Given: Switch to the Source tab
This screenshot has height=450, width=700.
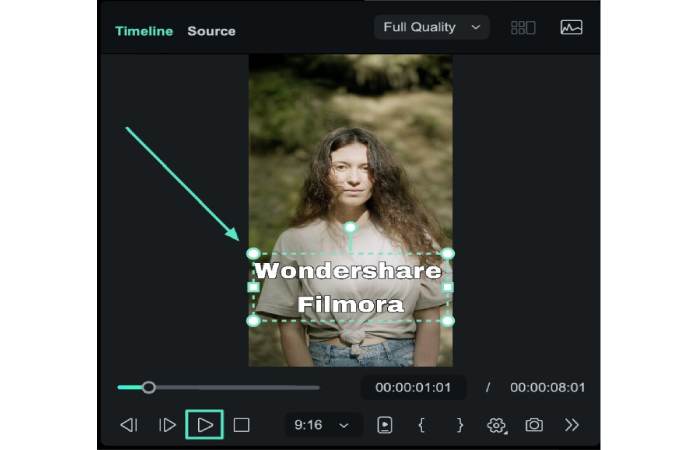Looking at the screenshot, I should click(x=212, y=31).
